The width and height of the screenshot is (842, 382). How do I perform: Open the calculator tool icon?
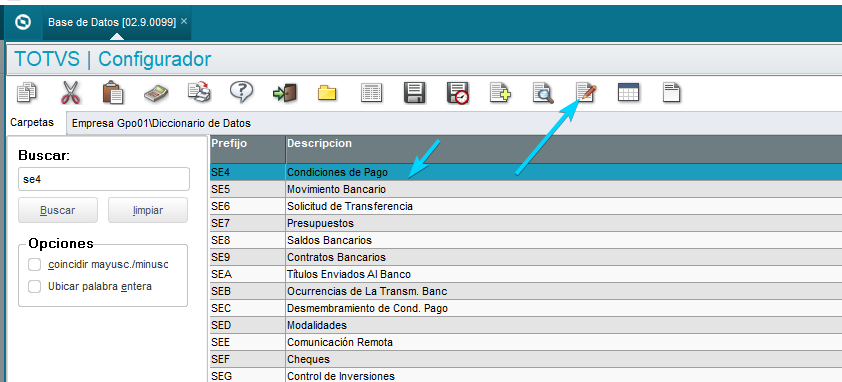156,93
